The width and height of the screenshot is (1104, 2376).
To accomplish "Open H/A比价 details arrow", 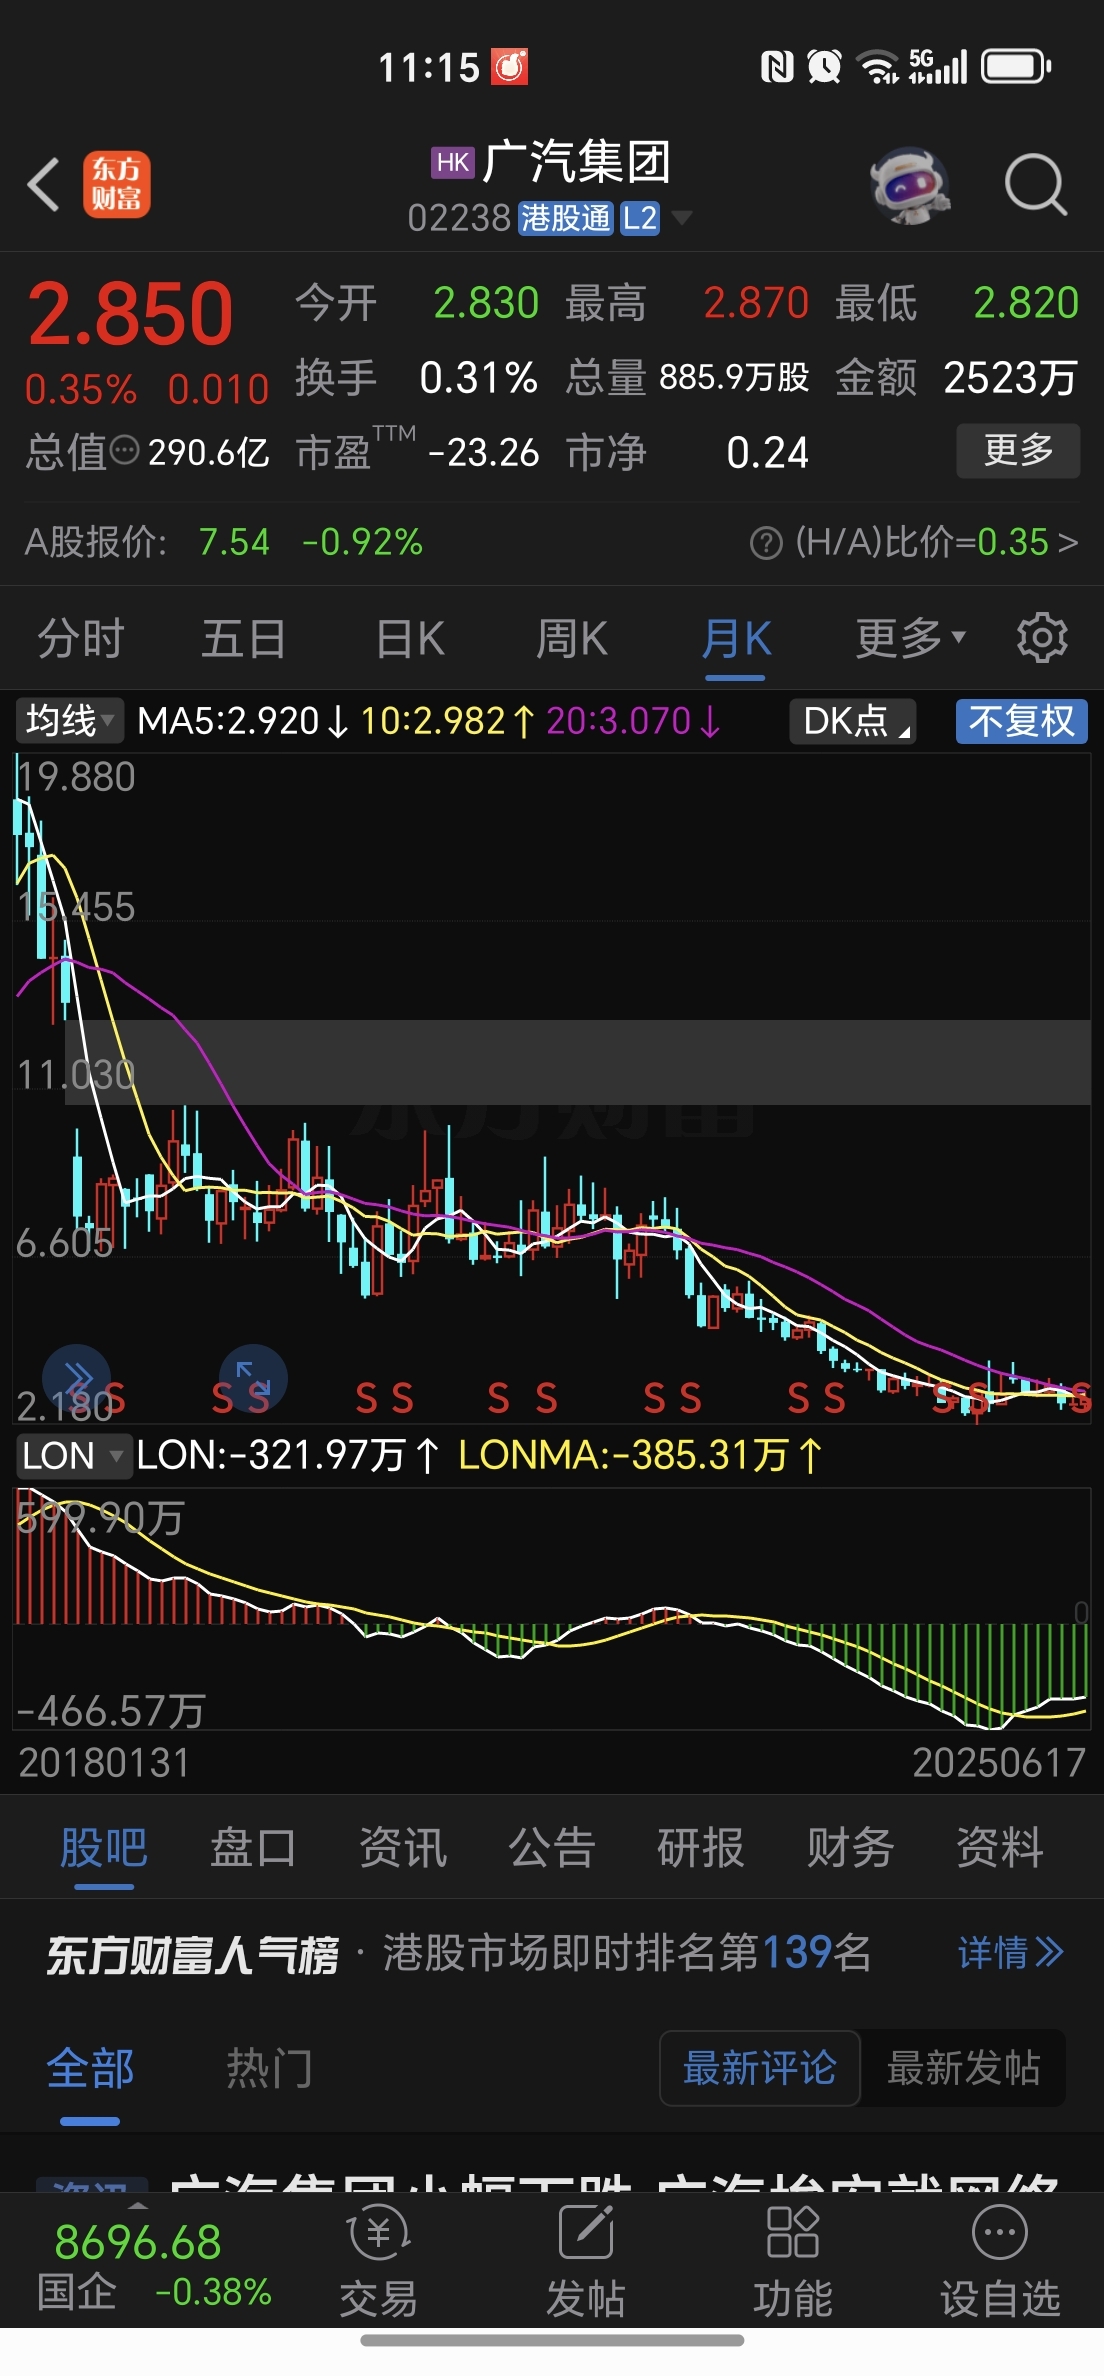I will (x=1068, y=543).
